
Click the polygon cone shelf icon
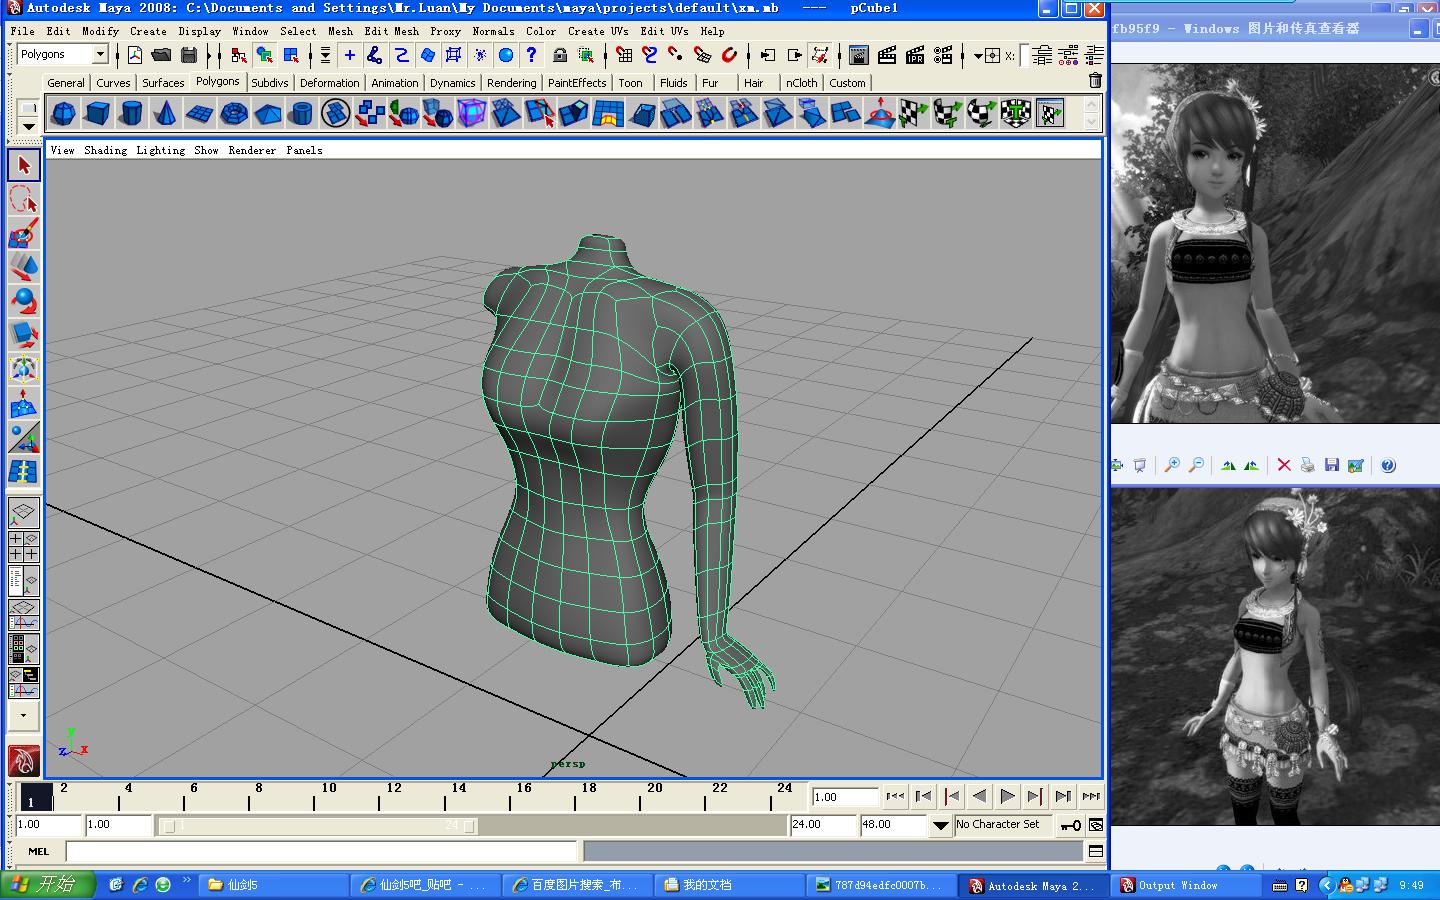(x=165, y=113)
